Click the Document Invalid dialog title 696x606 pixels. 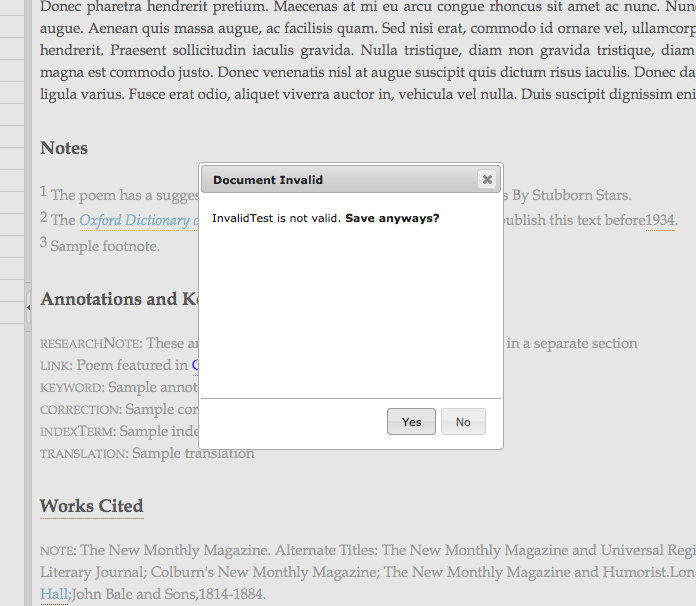pos(268,180)
